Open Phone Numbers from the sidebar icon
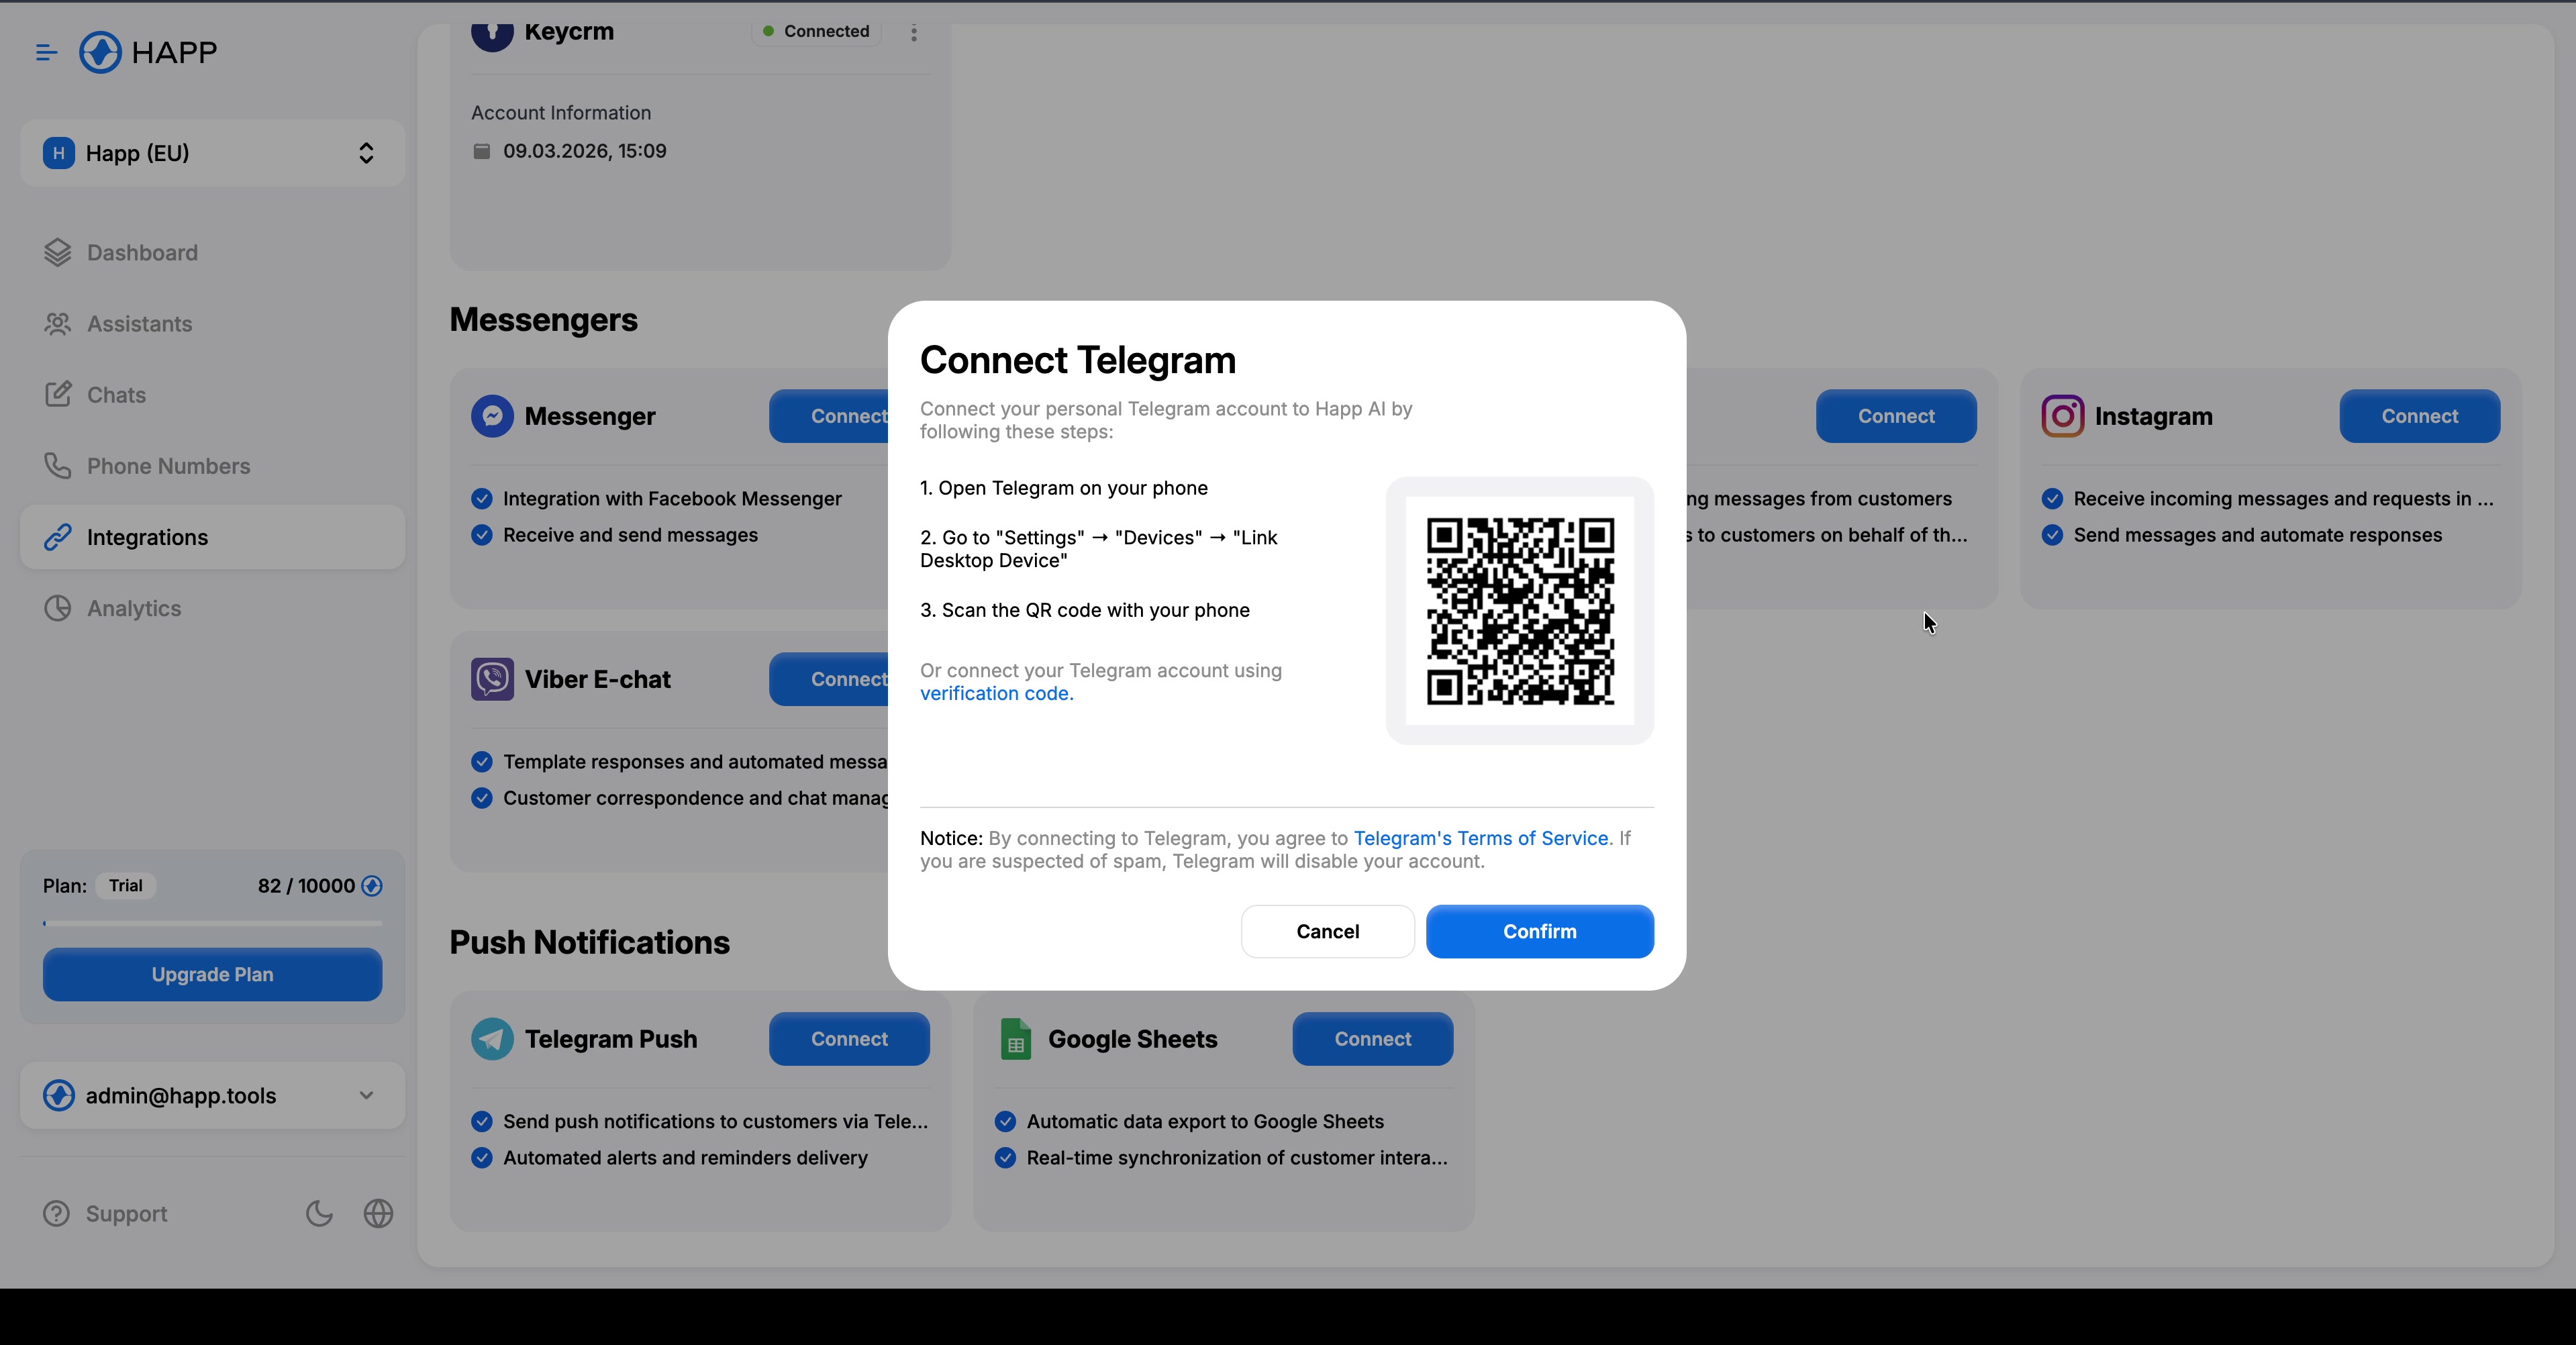Image resolution: width=2576 pixels, height=1345 pixels. (x=58, y=466)
